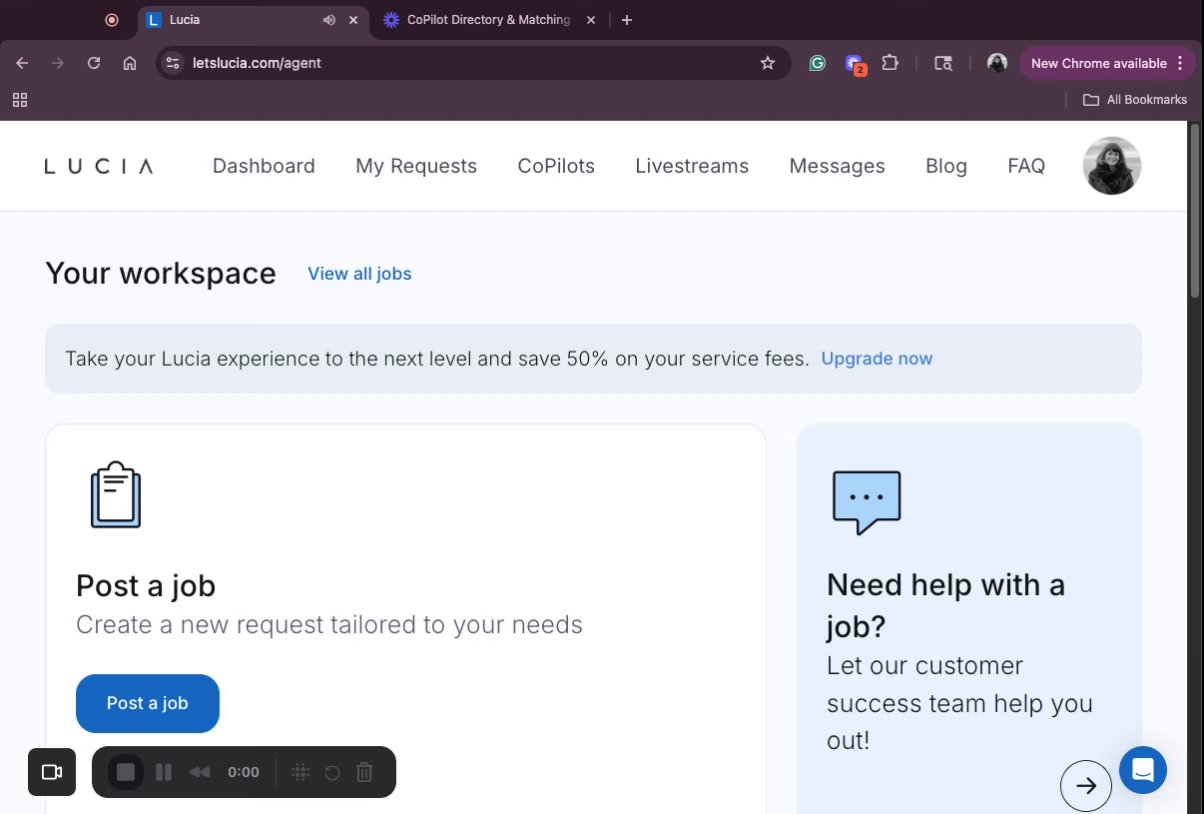This screenshot has height=814, width=1204.
Task: Pause the screen recording
Action: click(164, 772)
